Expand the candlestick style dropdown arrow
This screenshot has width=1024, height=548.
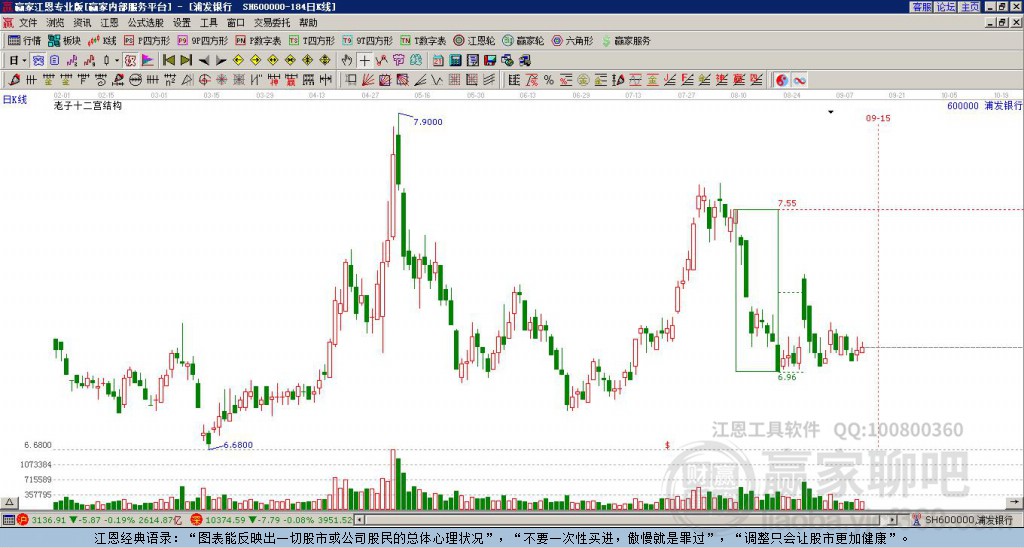click(x=117, y=61)
